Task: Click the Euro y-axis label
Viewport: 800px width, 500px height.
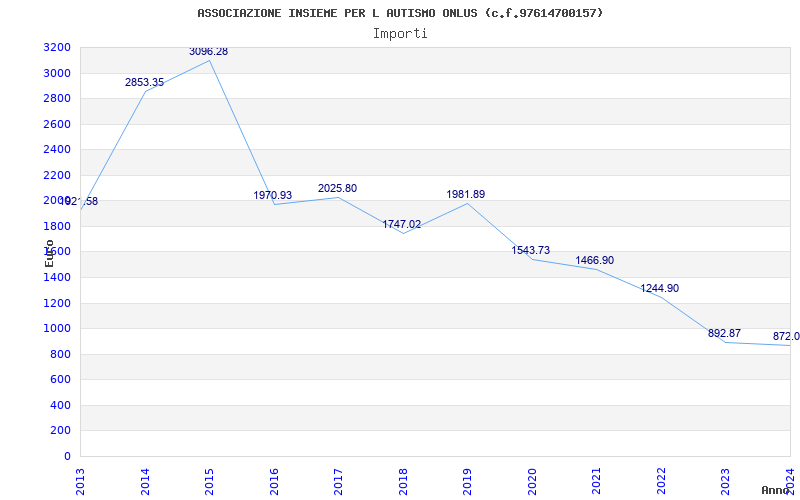Action: tap(49, 253)
